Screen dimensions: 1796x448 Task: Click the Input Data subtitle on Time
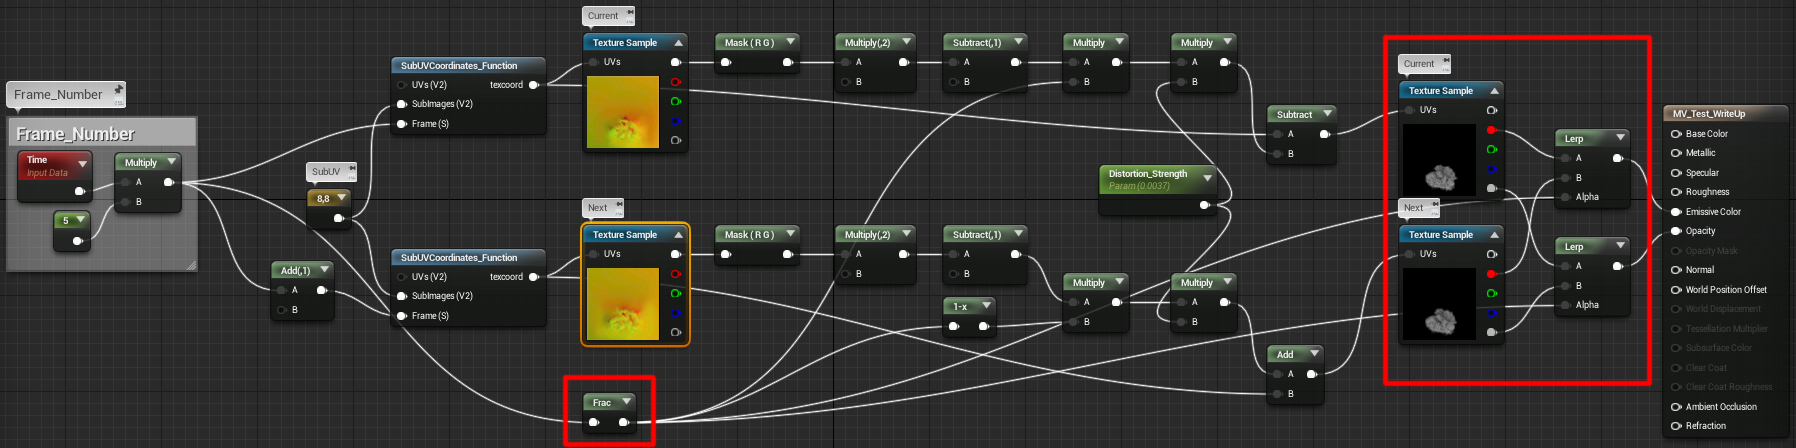(47, 173)
